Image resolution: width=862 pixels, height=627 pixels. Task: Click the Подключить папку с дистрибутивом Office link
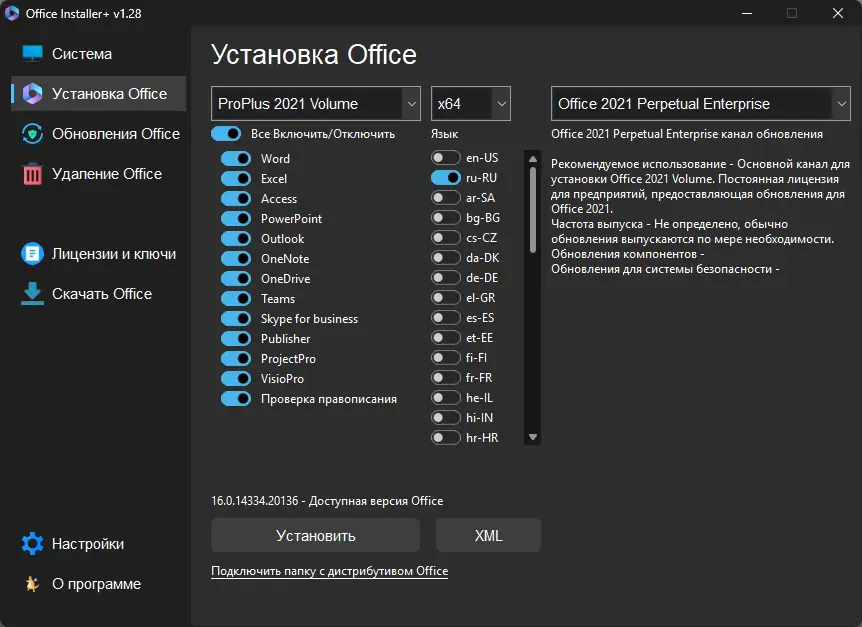(x=329, y=571)
